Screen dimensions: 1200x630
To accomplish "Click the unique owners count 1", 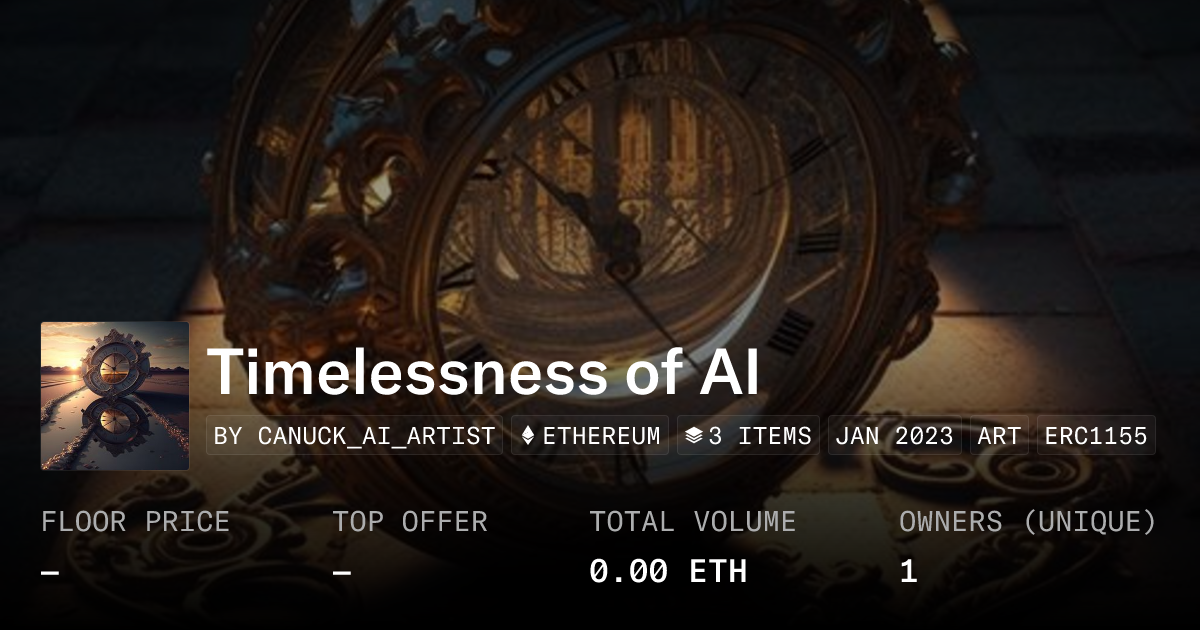I will 908,572.
